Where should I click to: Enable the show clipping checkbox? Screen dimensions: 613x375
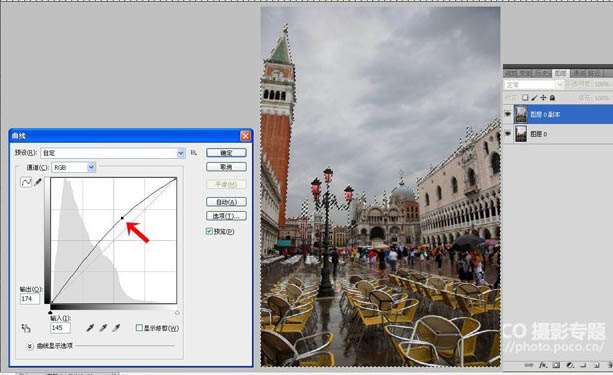click(139, 328)
